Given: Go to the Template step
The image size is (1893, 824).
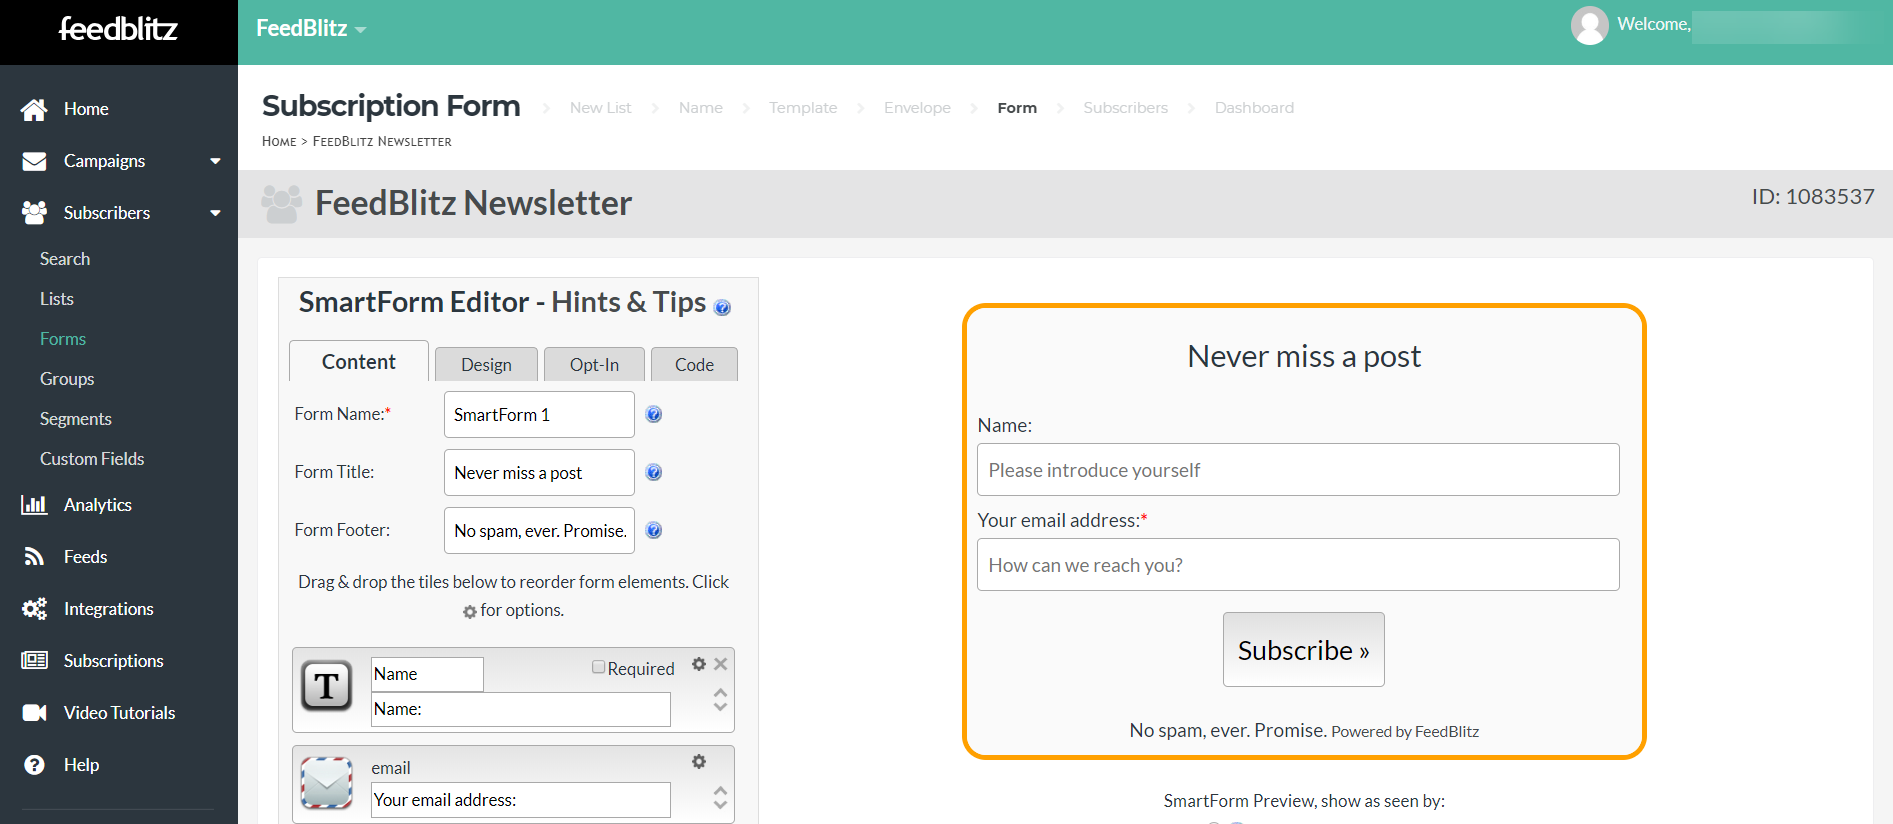Looking at the screenshot, I should 803,108.
